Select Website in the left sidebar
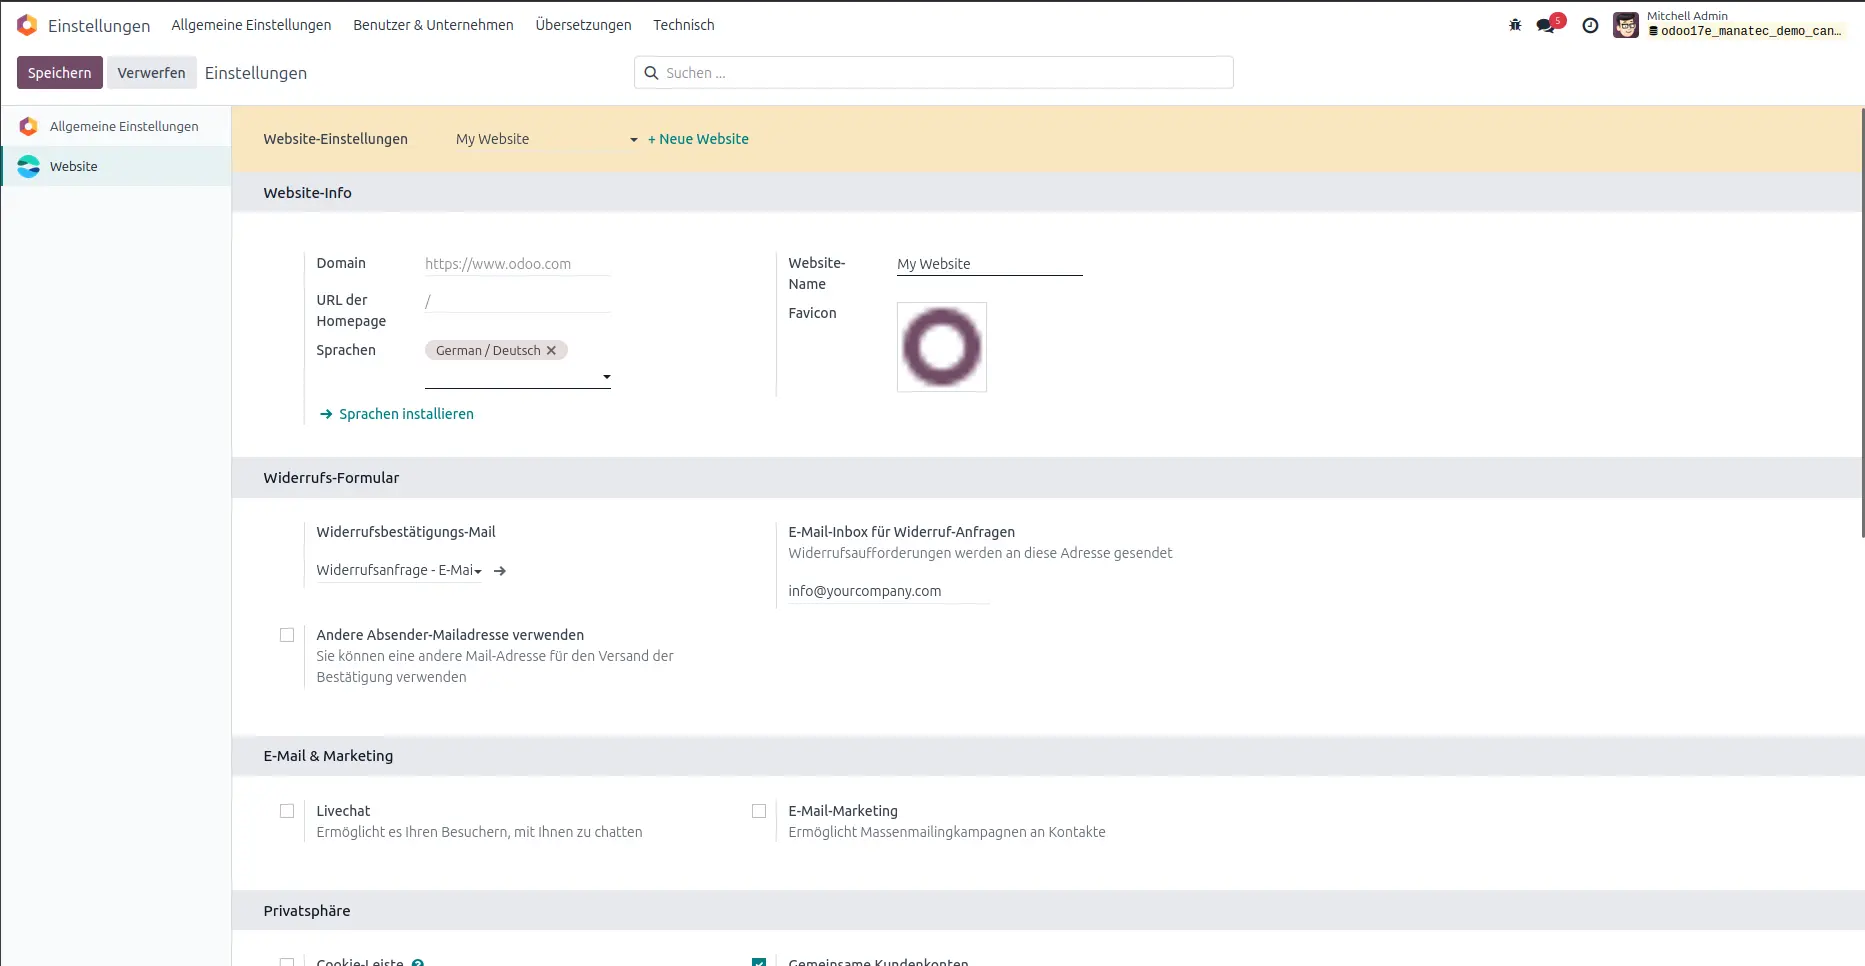1865x966 pixels. pyautogui.click(x=74, y=167)
